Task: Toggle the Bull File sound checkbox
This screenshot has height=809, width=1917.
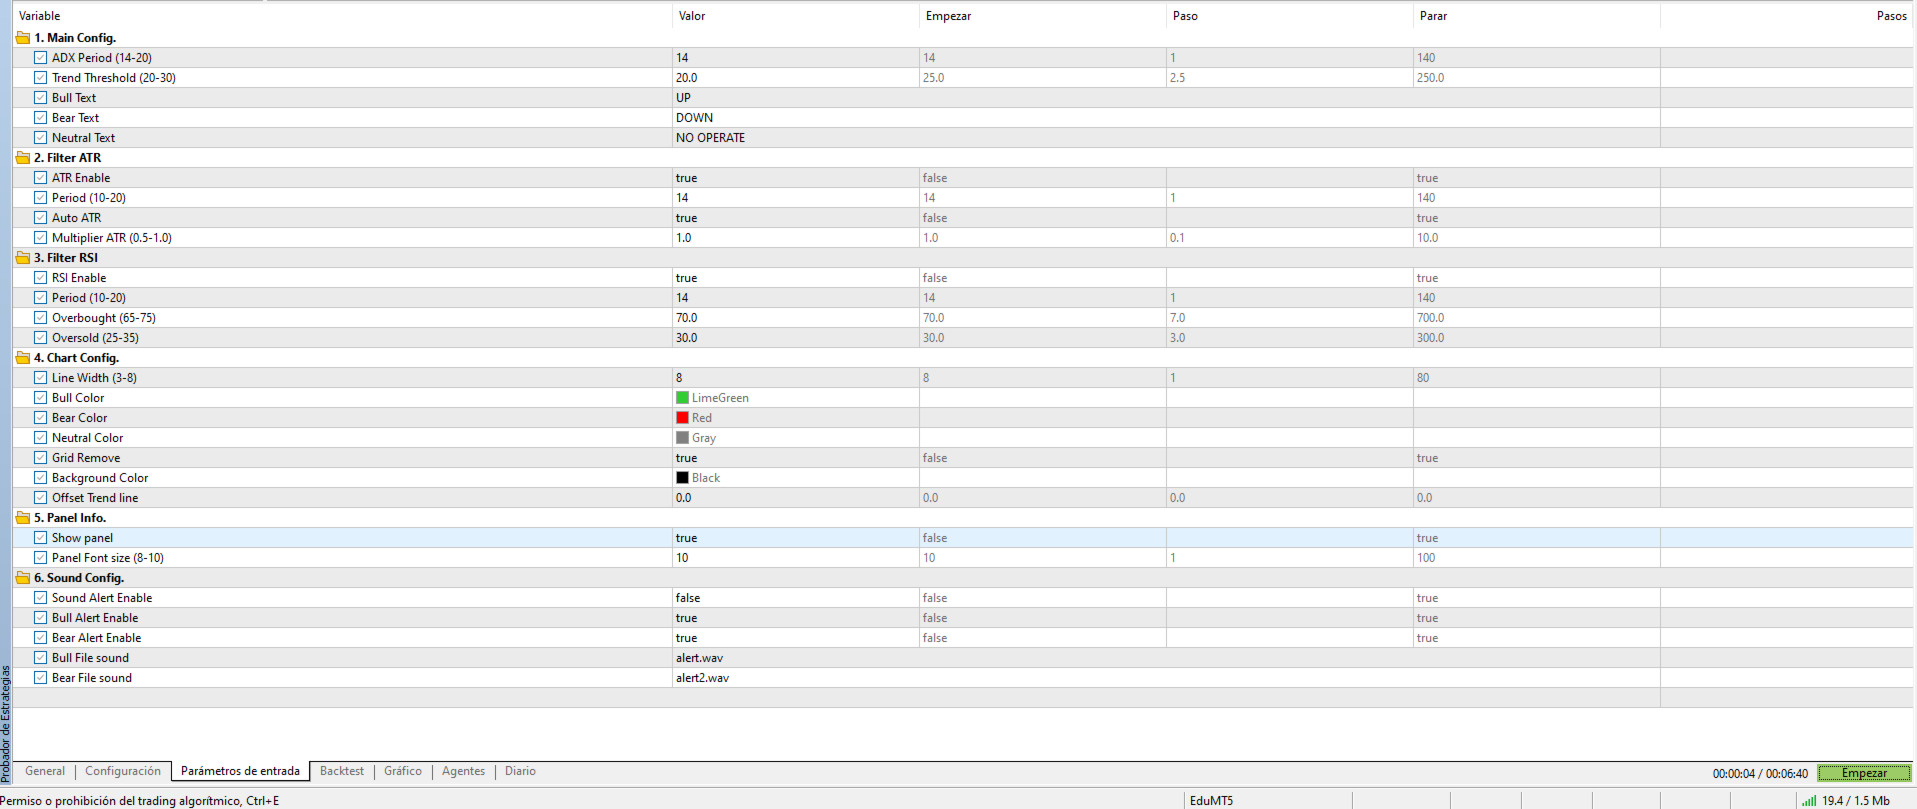Action: (x=41, y=658)
